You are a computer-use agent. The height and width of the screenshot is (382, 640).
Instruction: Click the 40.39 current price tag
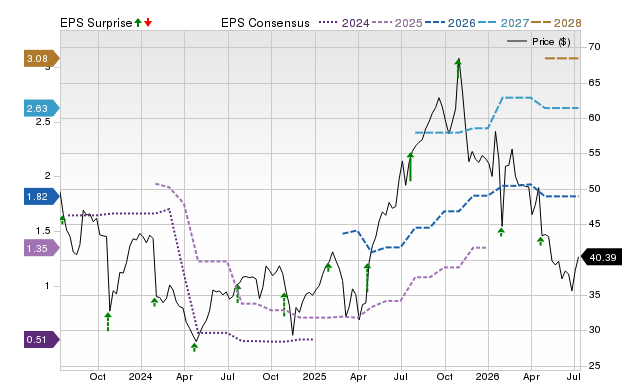(x=601, y=258)
